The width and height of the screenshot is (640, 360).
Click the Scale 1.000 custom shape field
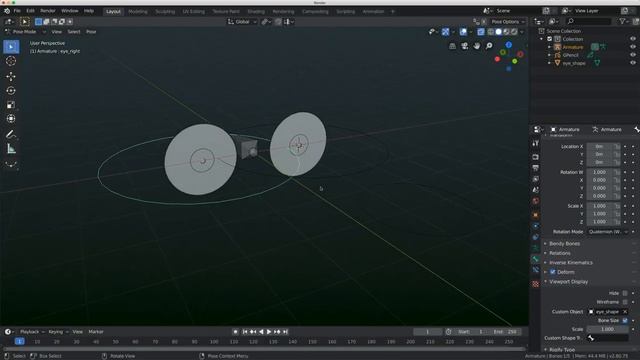click(x=608, y=329)
